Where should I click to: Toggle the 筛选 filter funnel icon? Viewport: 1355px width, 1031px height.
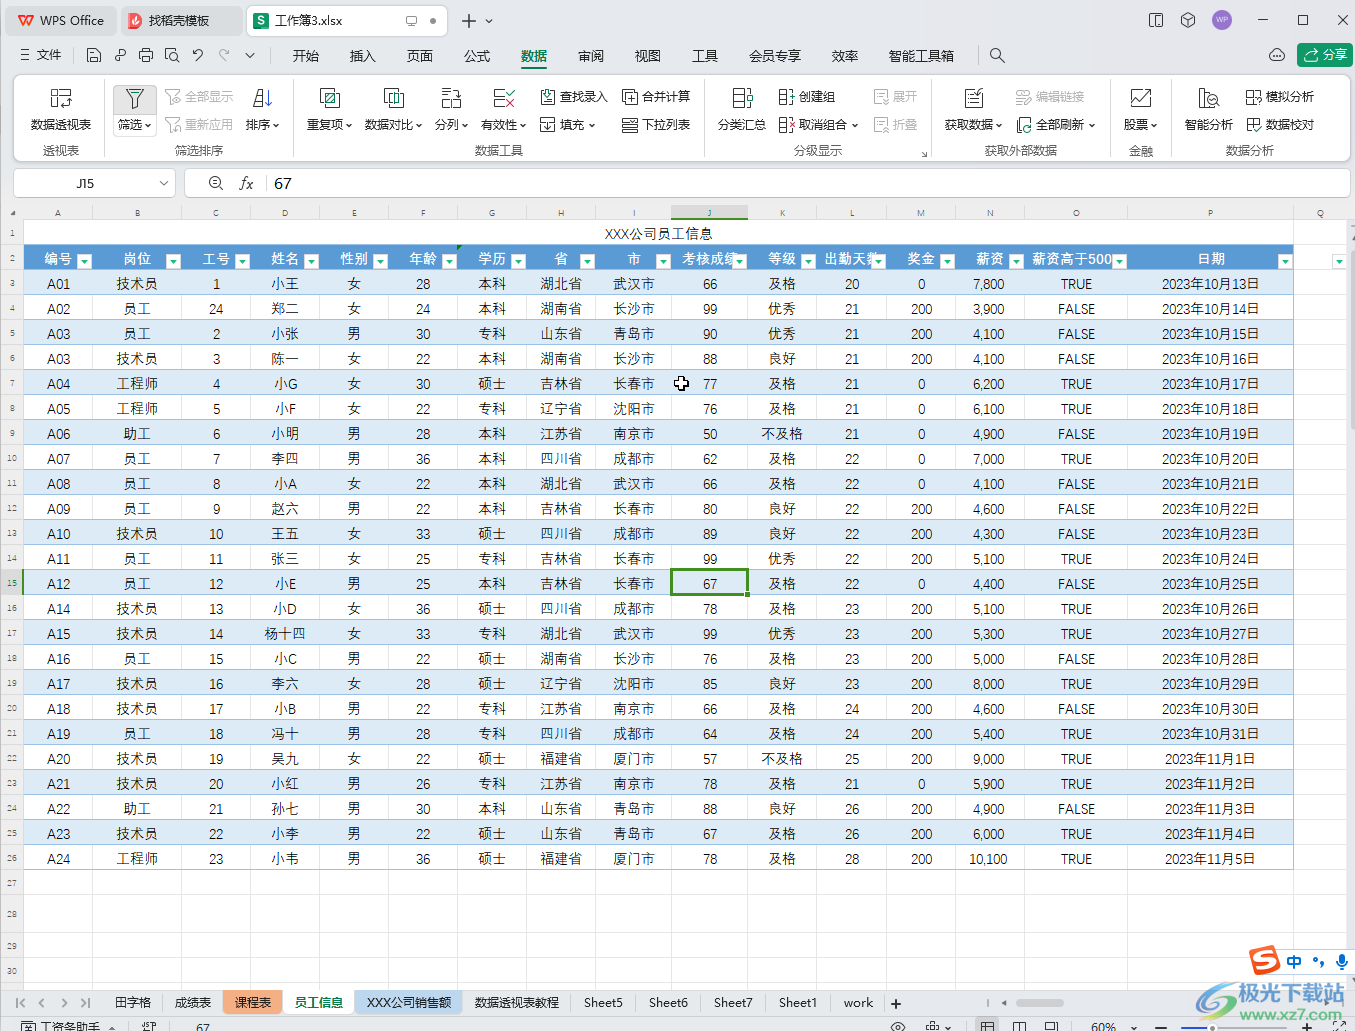[x=134, y=98]
